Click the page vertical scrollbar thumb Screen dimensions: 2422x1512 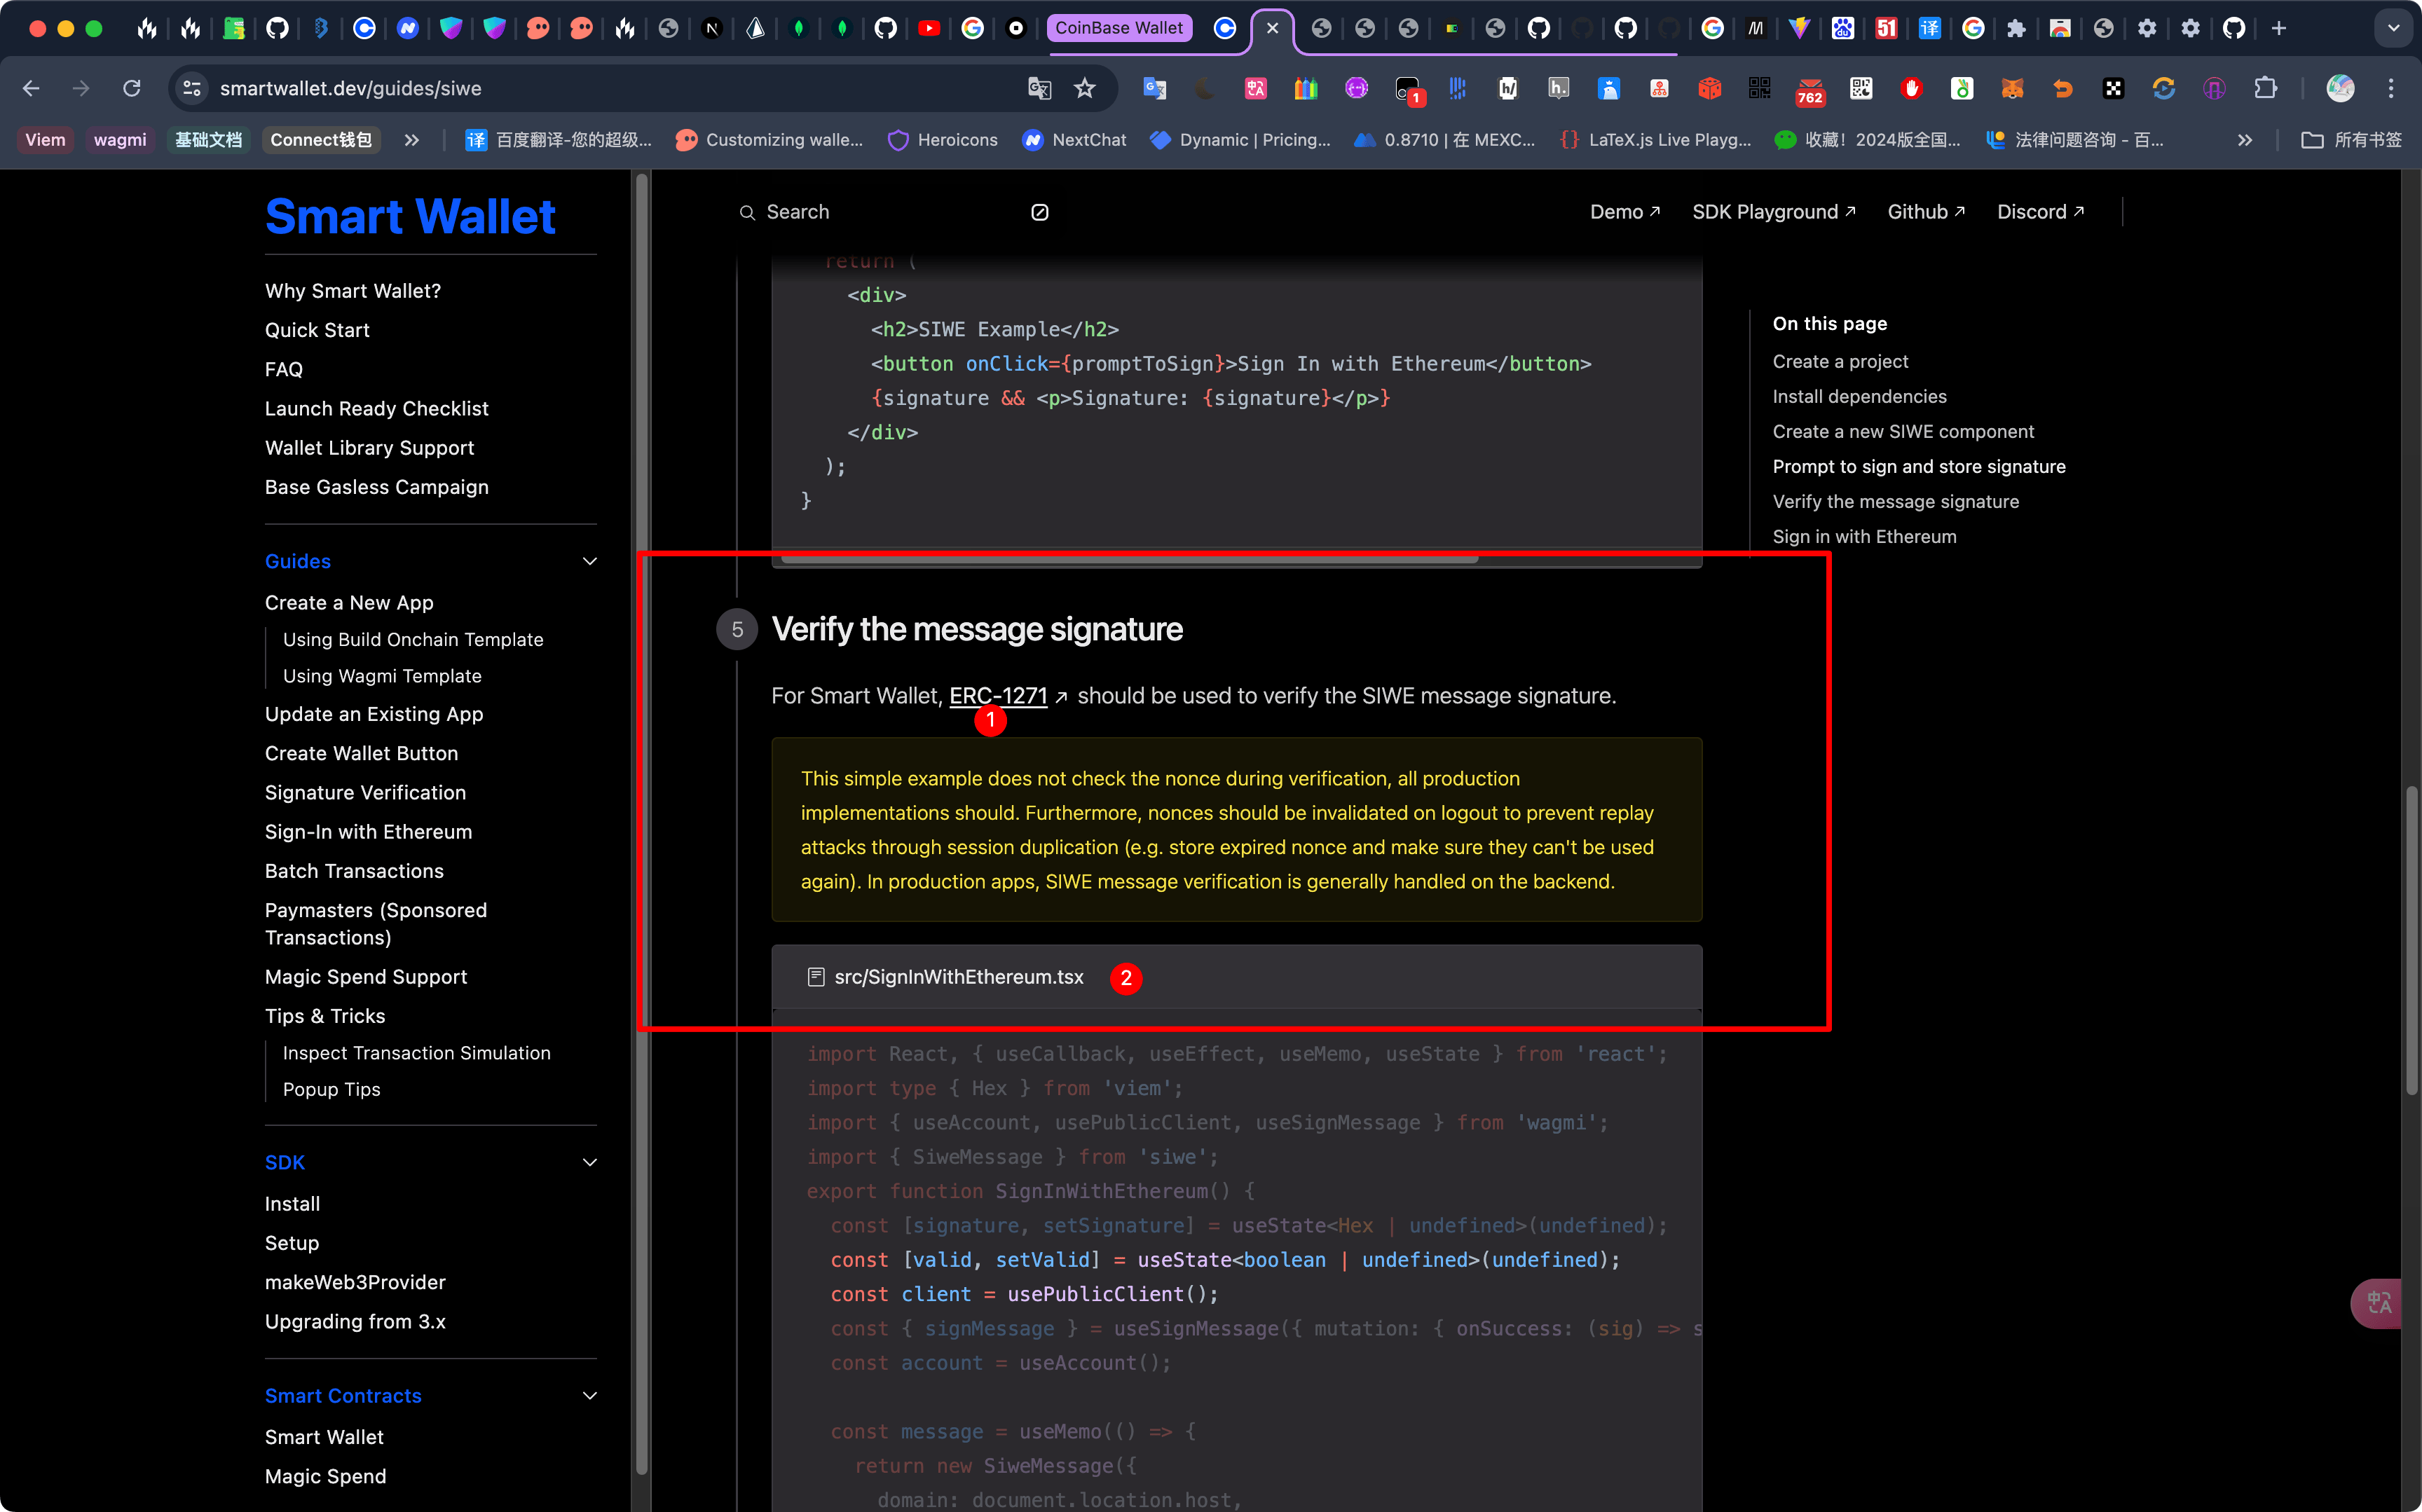[2412, 940]
